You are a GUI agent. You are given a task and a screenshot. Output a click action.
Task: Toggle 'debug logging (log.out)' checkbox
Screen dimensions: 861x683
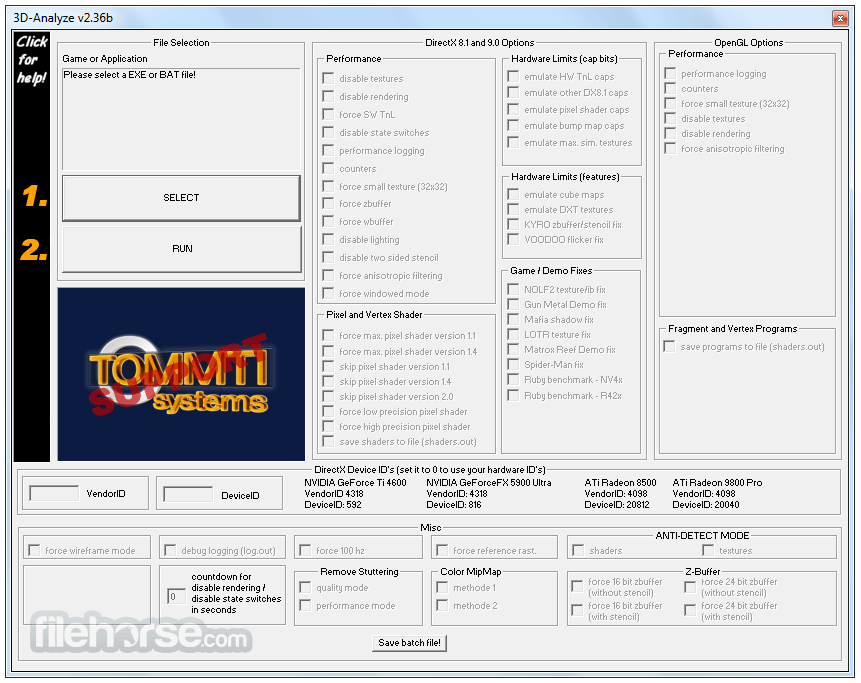pyautogui.click(x=170, y=550)
